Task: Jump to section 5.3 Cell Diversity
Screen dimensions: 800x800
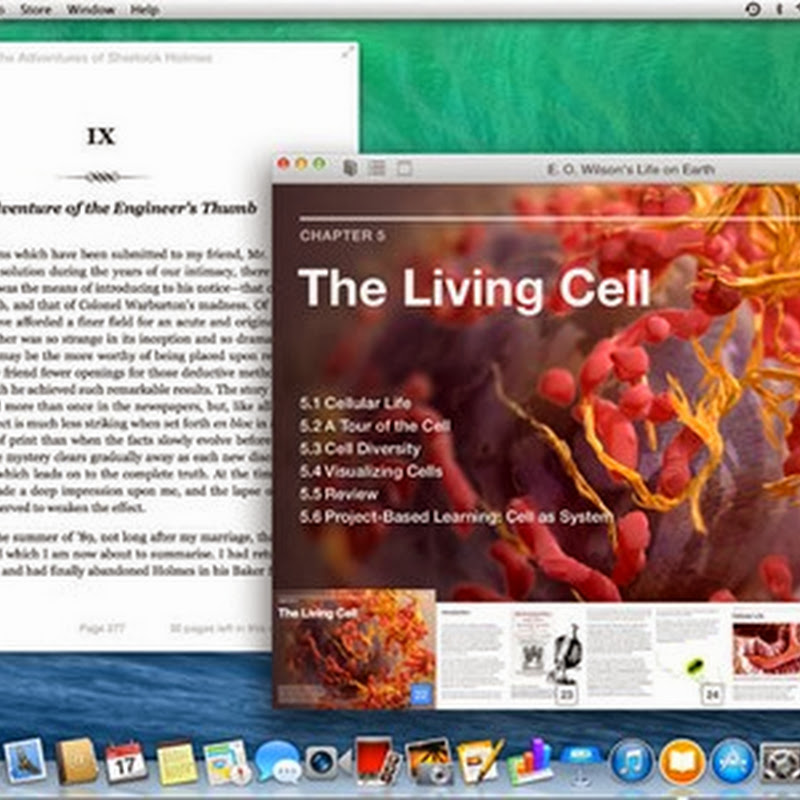Action: coord(360,448)
